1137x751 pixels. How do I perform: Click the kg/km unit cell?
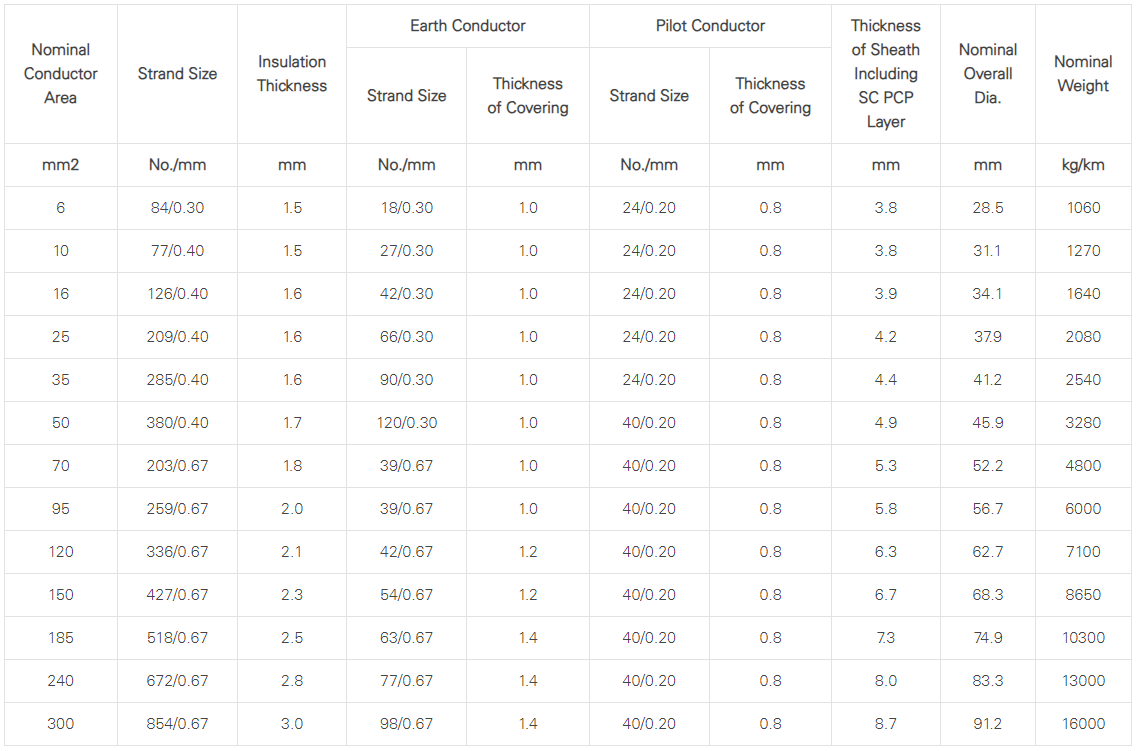(1083, 165)
